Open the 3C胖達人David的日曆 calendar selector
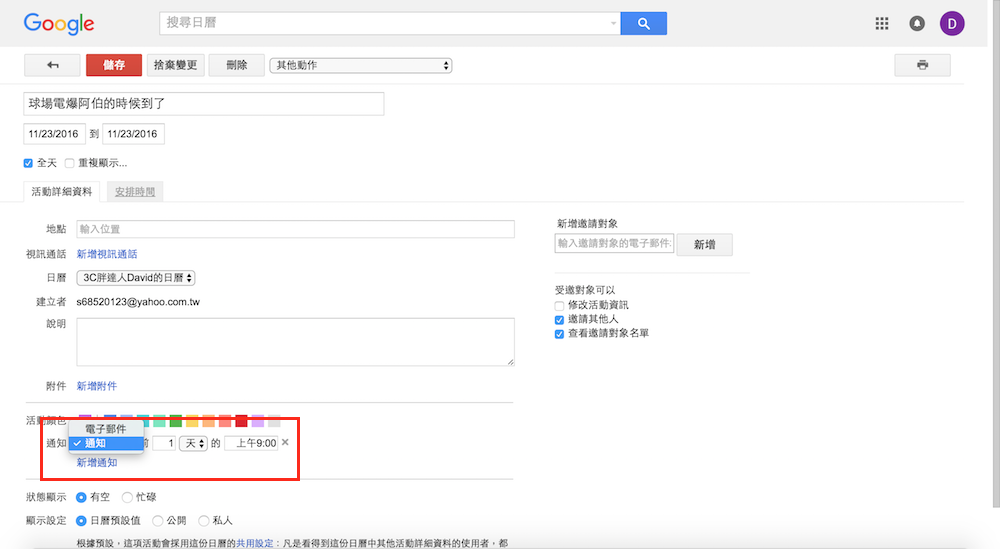 (x=136, y=278)
